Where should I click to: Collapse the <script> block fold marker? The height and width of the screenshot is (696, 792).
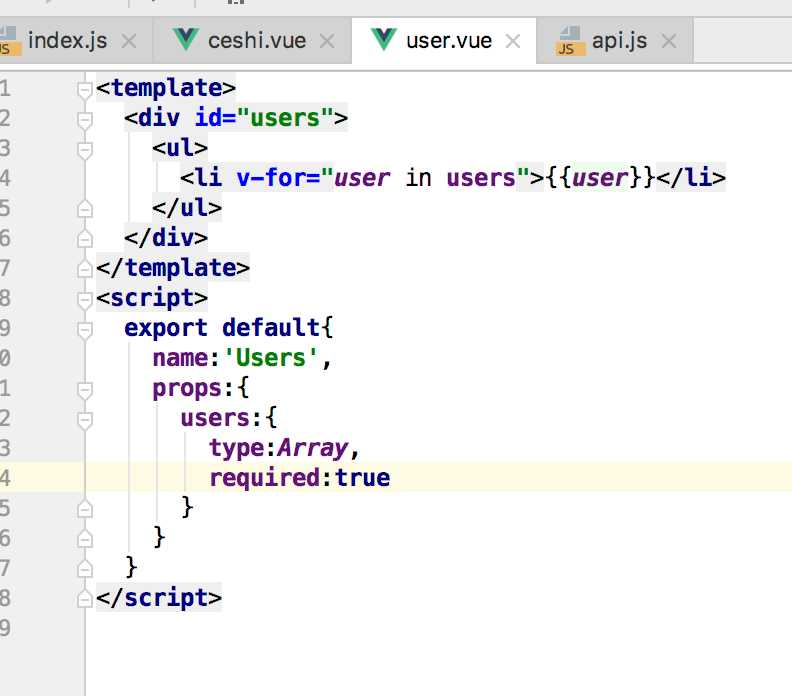click(85, 300)
